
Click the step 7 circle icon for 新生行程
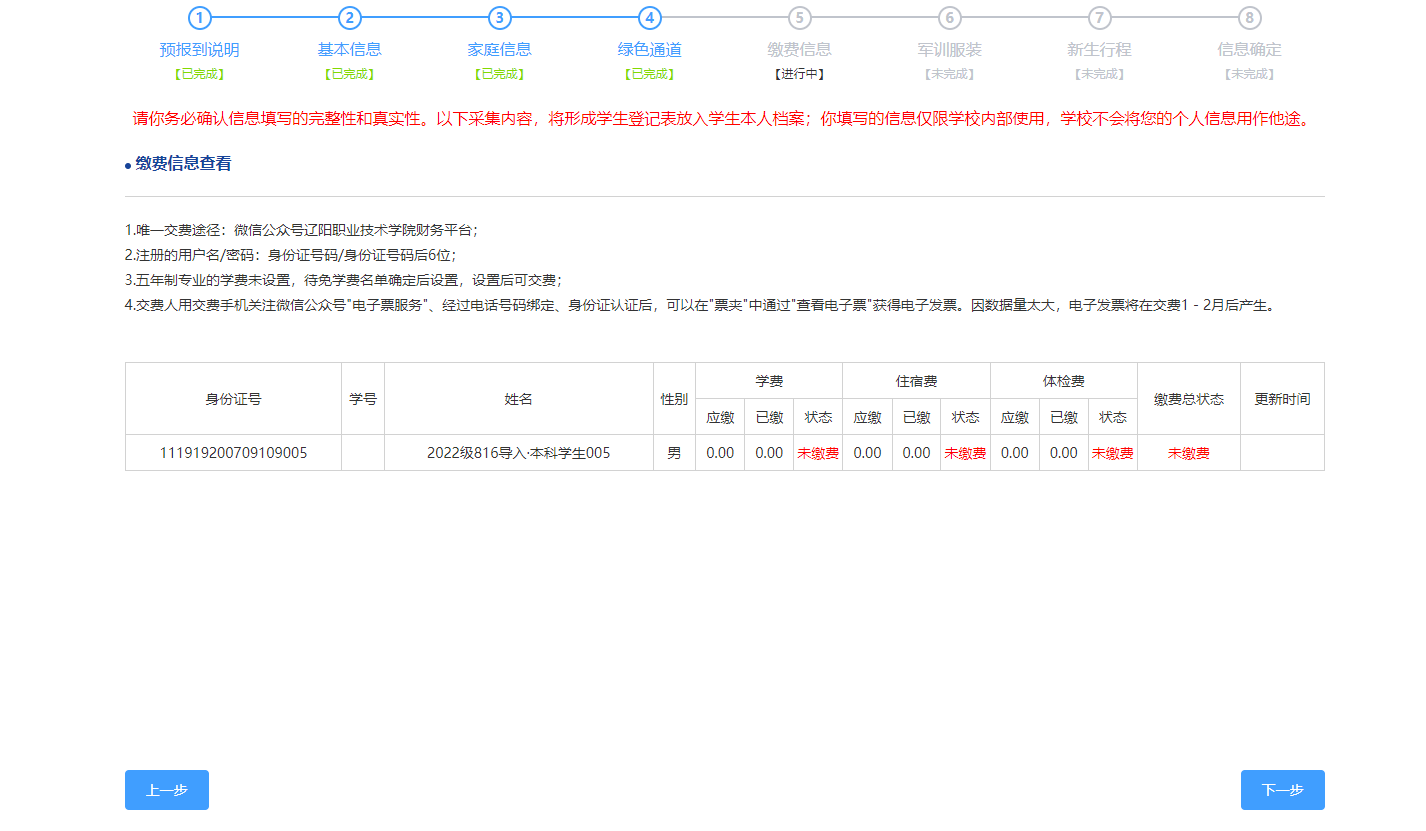pos(1100,18)
